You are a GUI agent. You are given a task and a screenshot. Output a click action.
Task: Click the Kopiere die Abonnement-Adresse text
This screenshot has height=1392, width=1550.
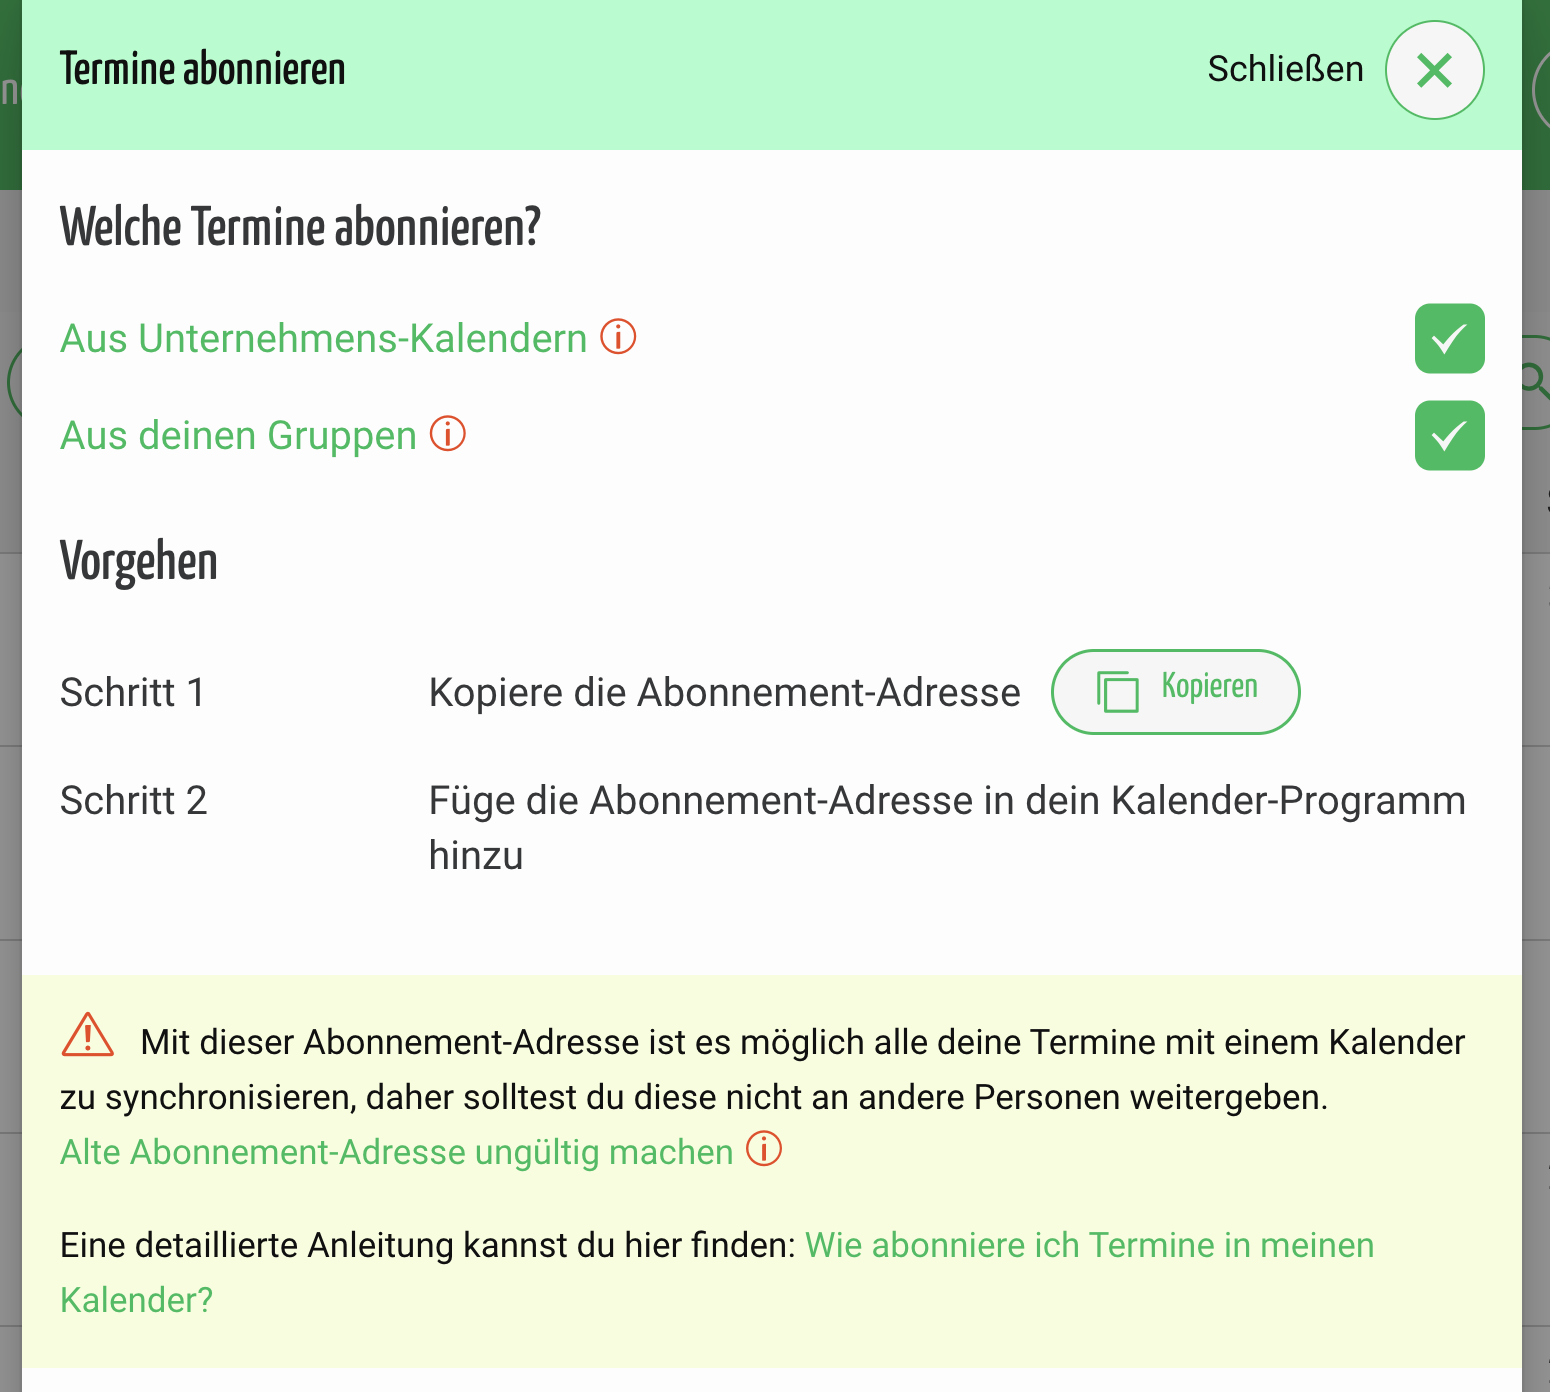pos(724,692)
